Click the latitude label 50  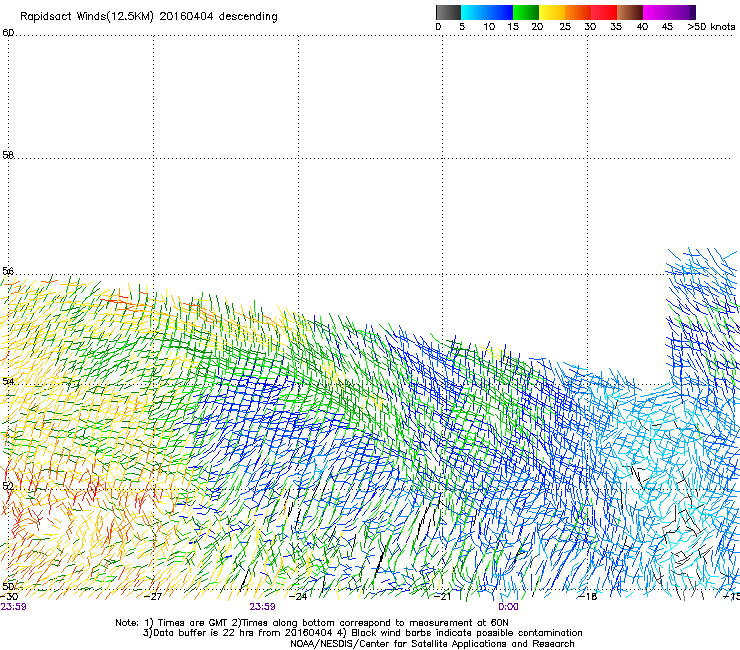[x=8, y=586]
